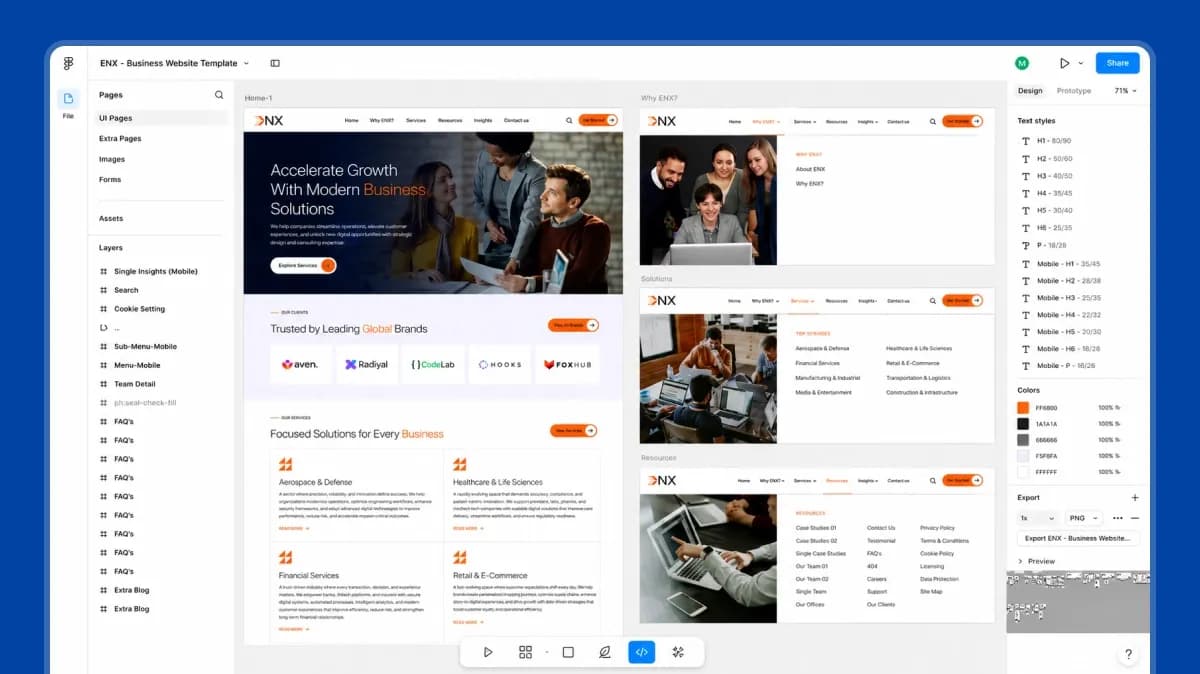
Task: Click the Aerospace & Defense service card title
Action: tap(315, 482)
